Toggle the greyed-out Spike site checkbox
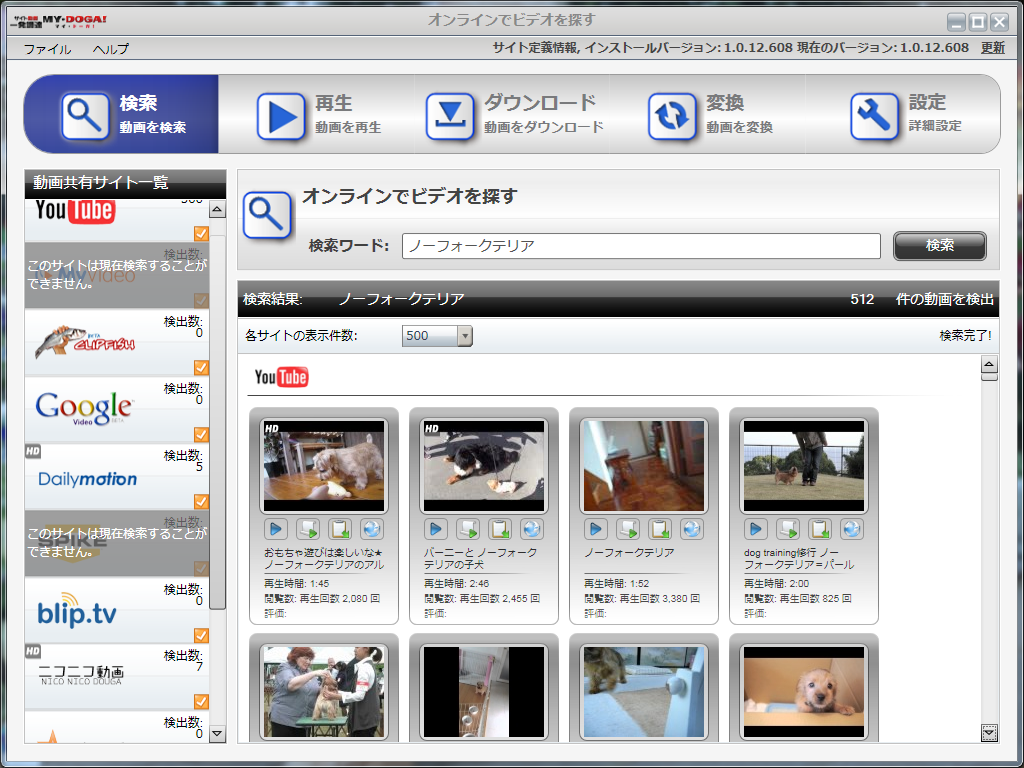The image size is (1024, 768). click(x=201, y=568)
